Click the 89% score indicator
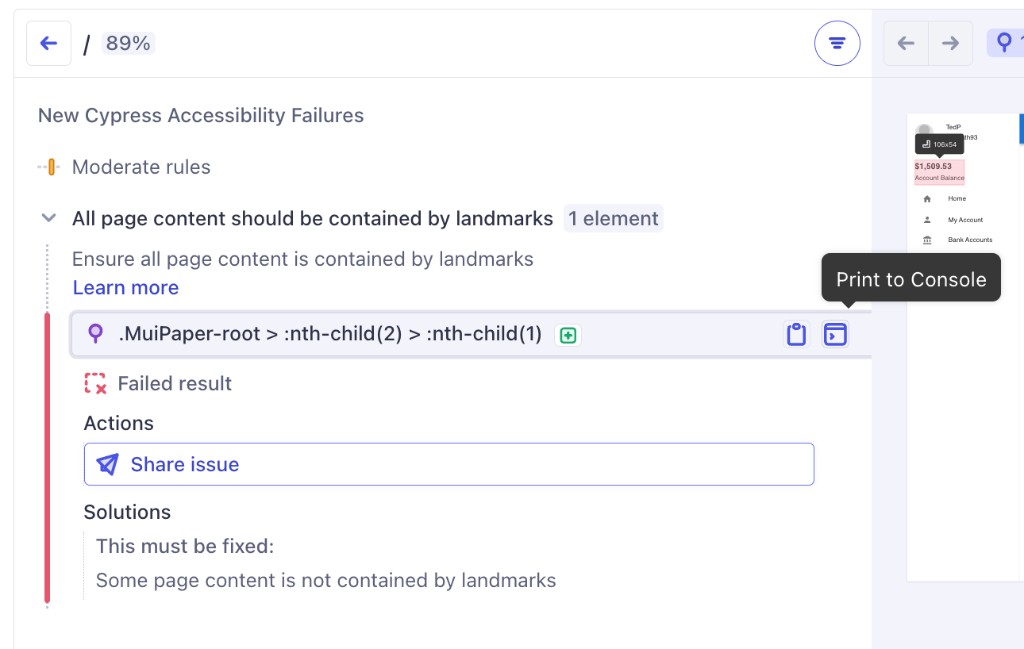The image size is (1024, 649). pyautogui.click(x=128, y=43)
